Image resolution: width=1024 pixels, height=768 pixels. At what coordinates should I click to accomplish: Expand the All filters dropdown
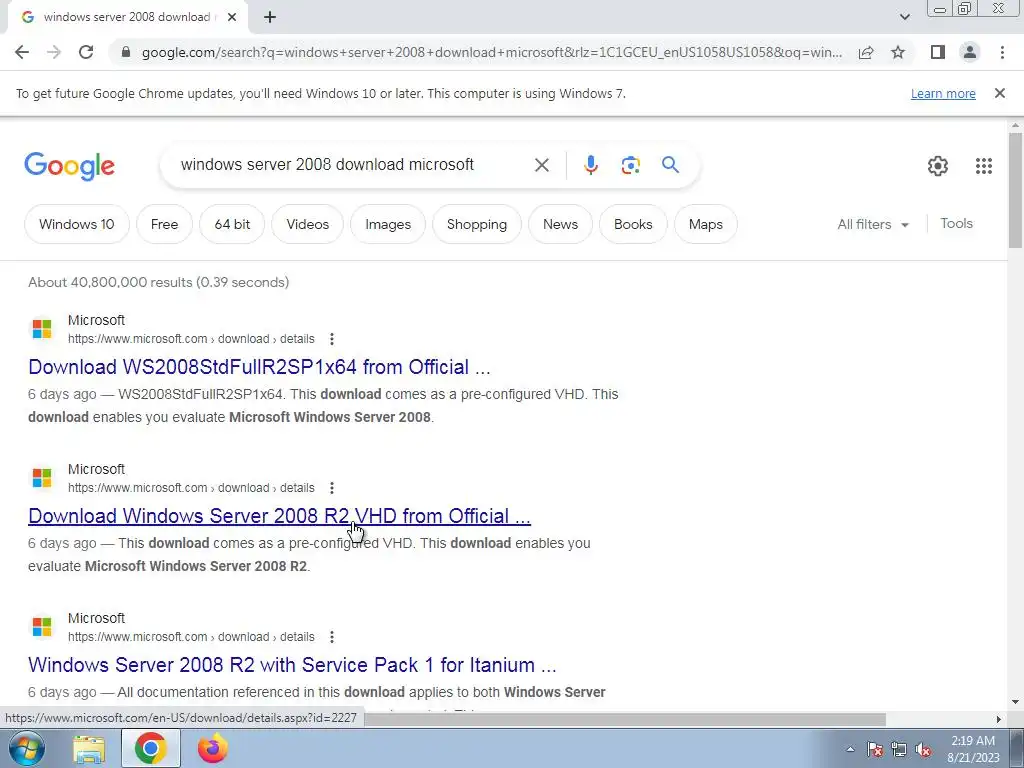tap(873, 224)
